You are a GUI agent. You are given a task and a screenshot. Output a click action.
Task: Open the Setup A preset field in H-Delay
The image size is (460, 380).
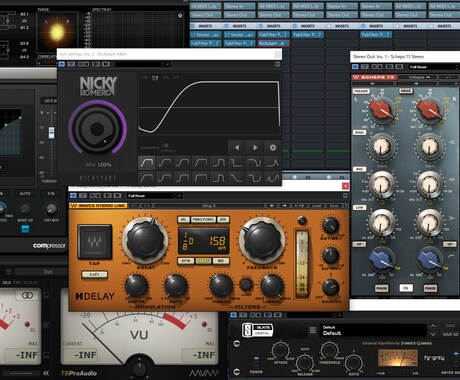[209, 206]
